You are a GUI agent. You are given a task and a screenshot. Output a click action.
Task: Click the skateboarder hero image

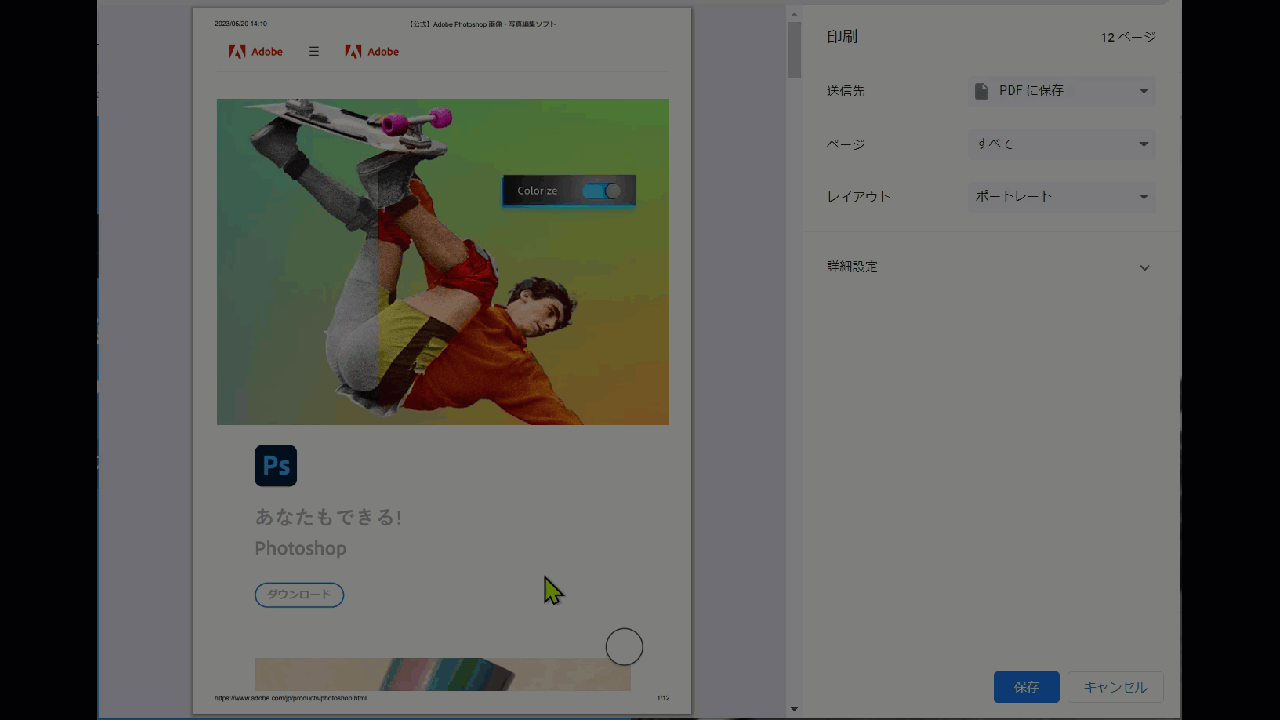click(443, 262)
